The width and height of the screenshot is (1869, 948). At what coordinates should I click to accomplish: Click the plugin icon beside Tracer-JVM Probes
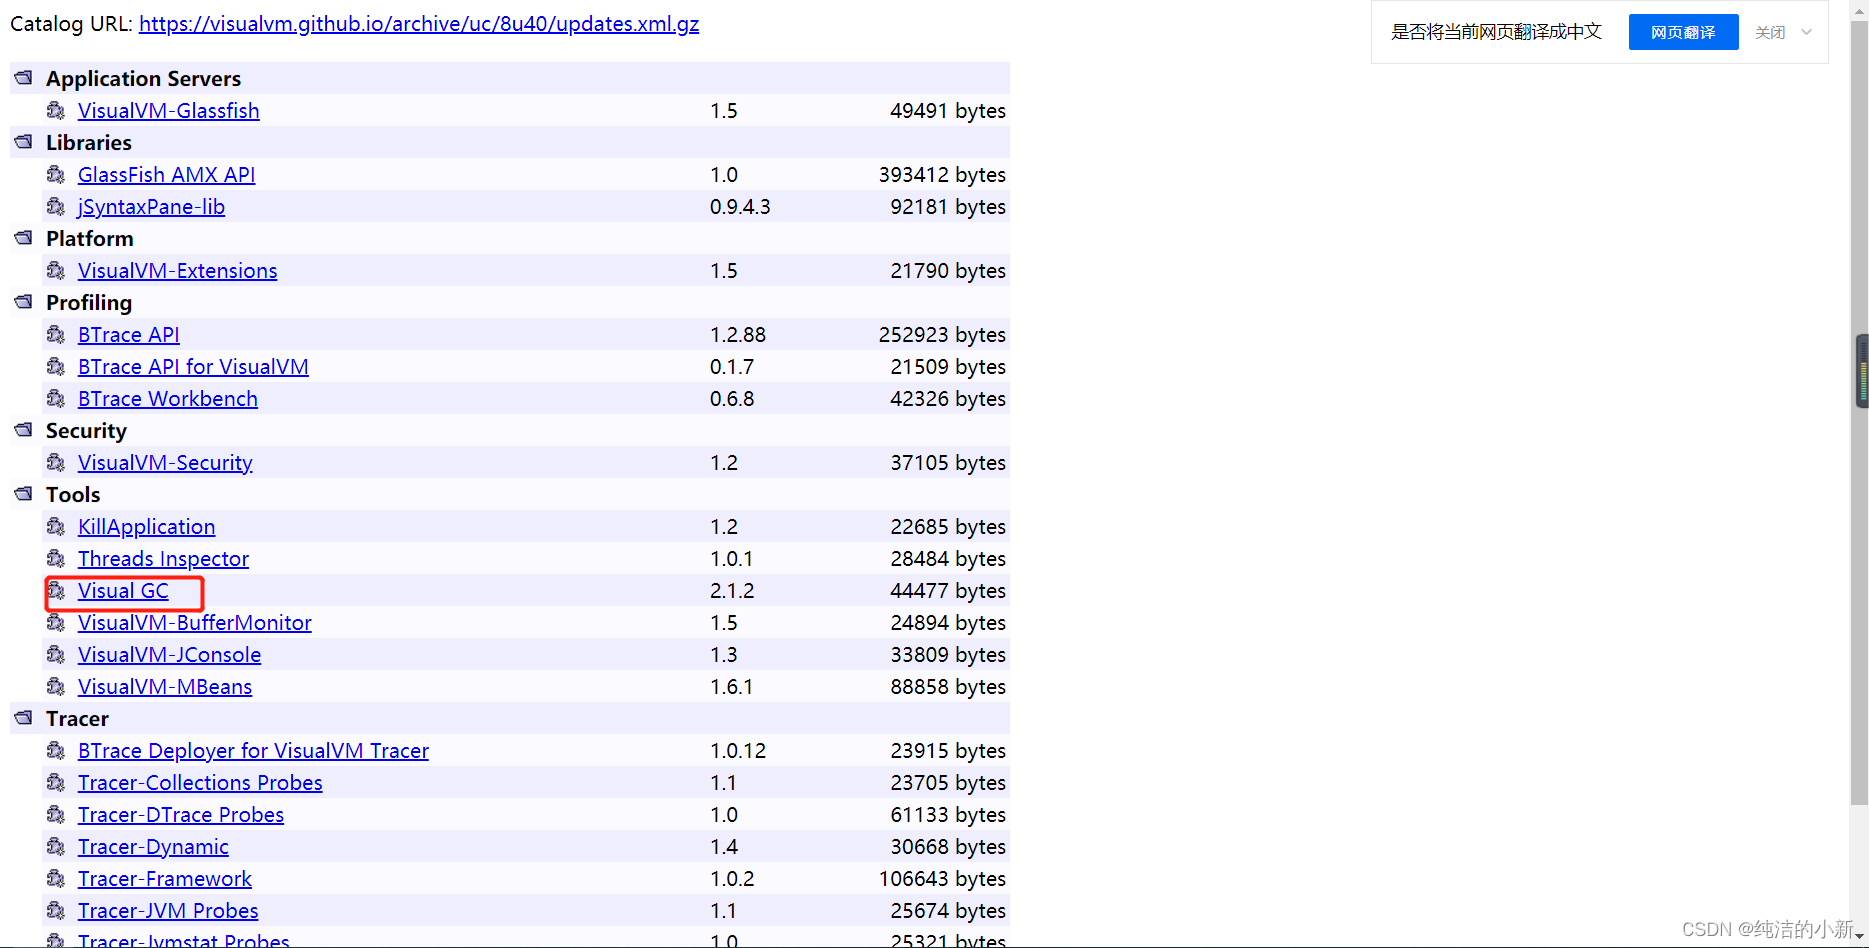point(56,910)
